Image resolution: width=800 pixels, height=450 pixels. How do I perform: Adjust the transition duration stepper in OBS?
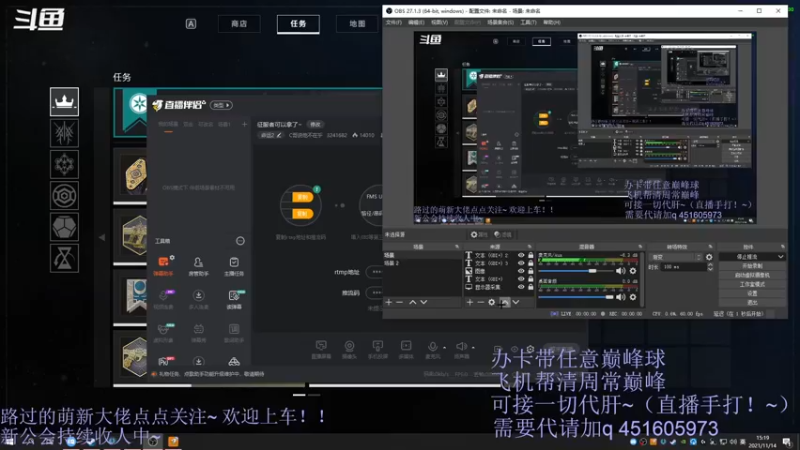(710, 267)
